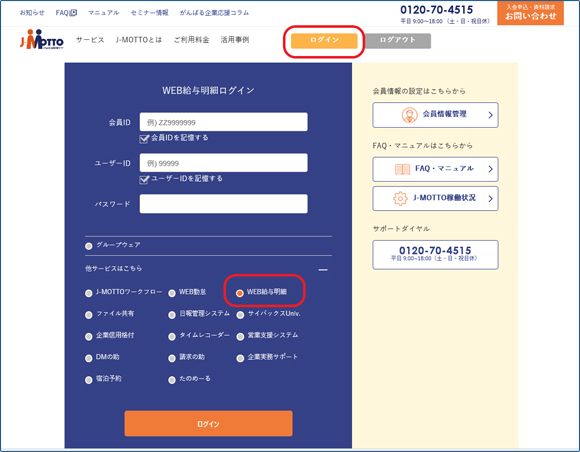580x452 pixels.
Task: Open the FAQ external link icon
Action: tap(74, 13)
